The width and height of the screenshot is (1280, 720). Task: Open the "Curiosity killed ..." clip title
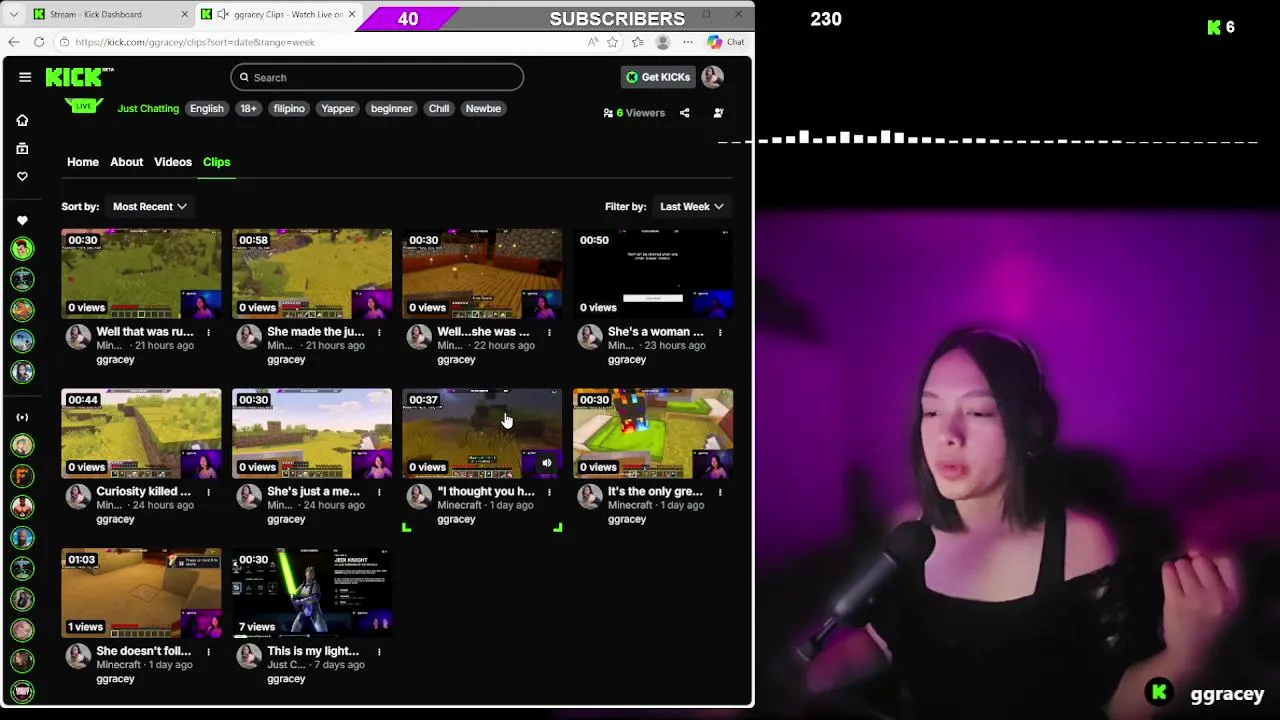[143, 492]
